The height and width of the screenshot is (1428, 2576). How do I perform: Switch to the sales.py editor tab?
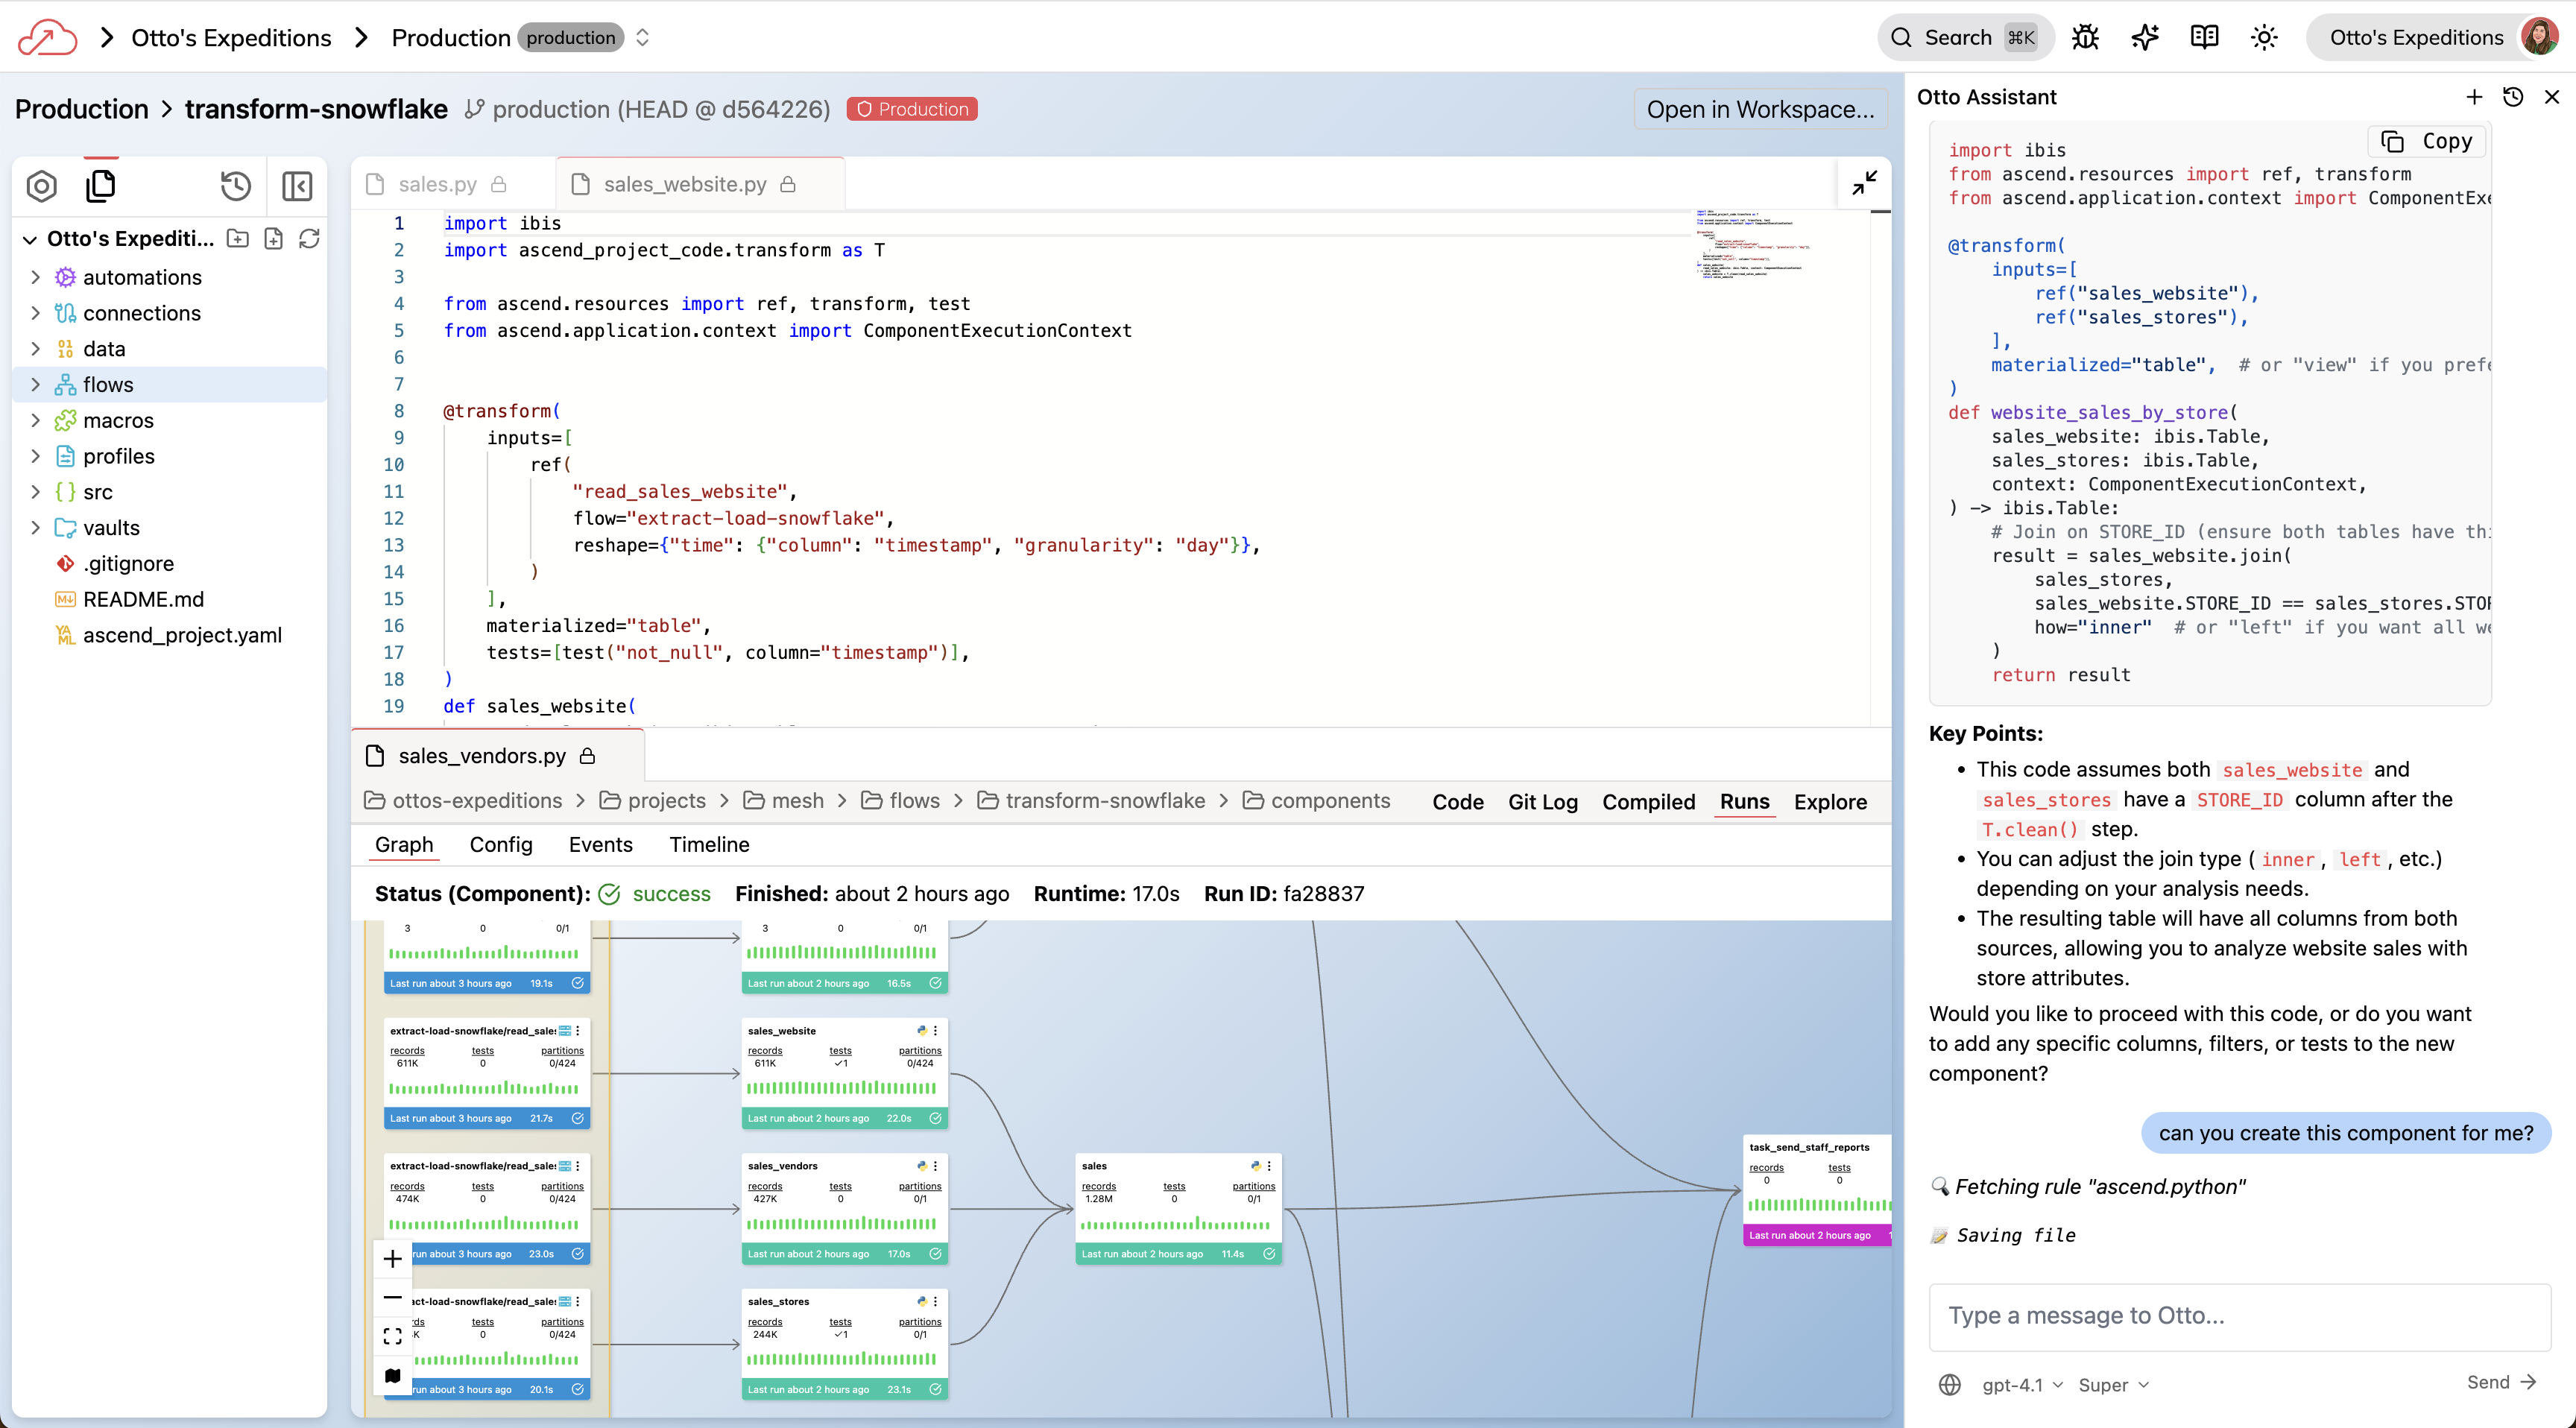click(437, 184)
